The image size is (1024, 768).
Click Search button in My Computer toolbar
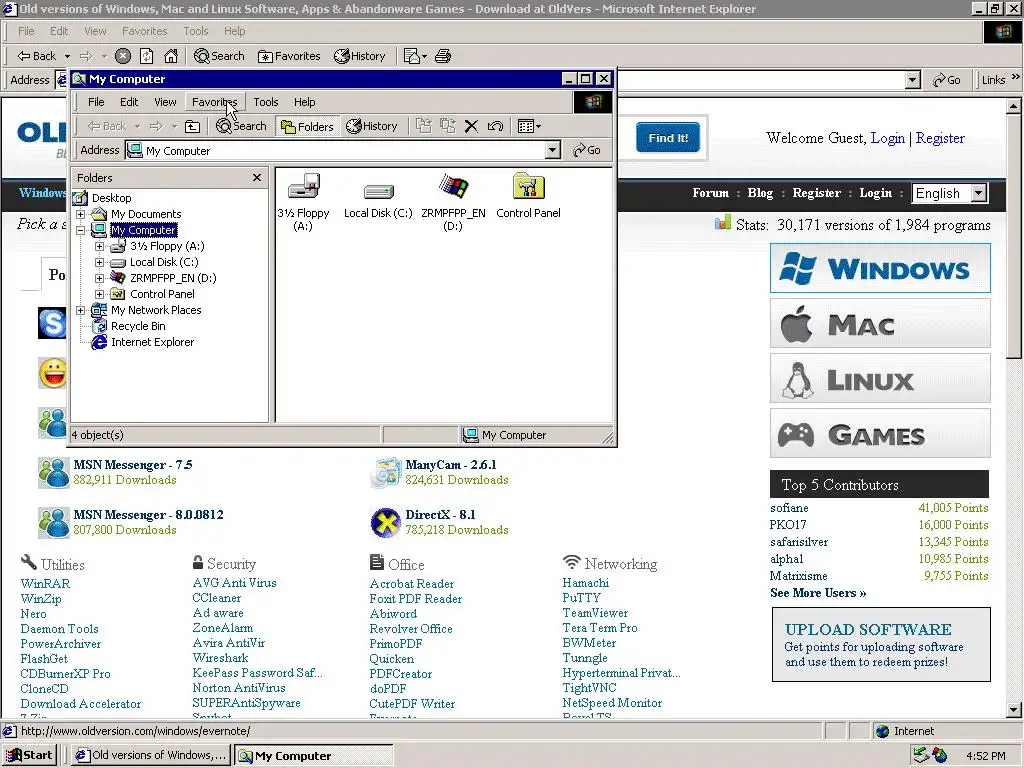(x=241, y=126)
